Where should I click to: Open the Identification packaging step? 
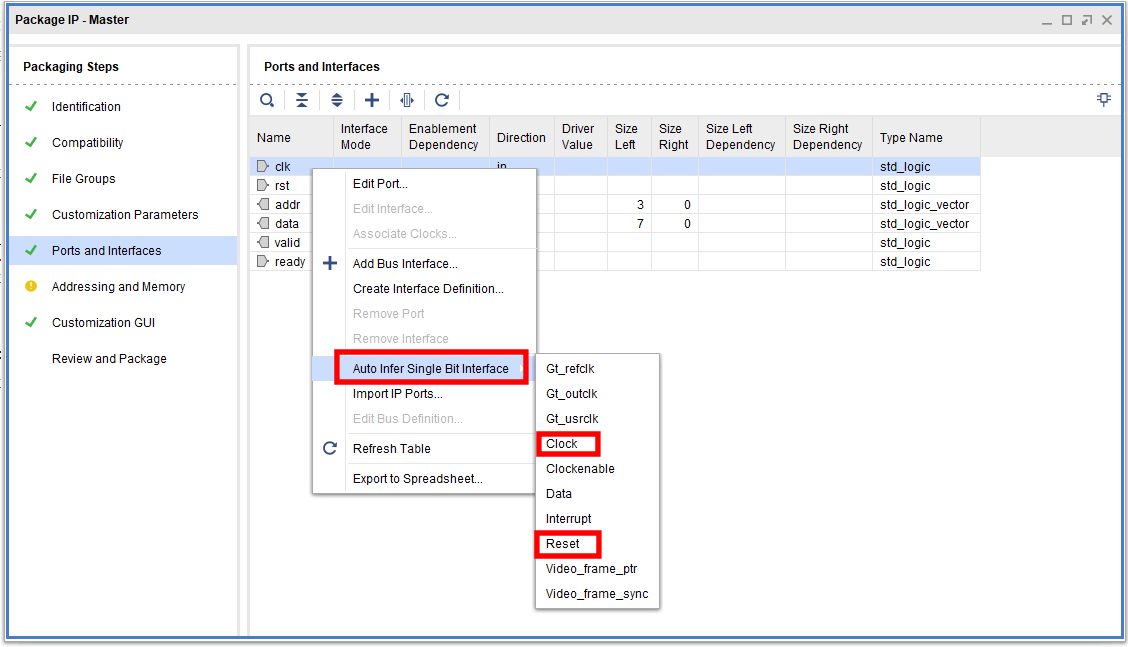click(x=86, y=107)
